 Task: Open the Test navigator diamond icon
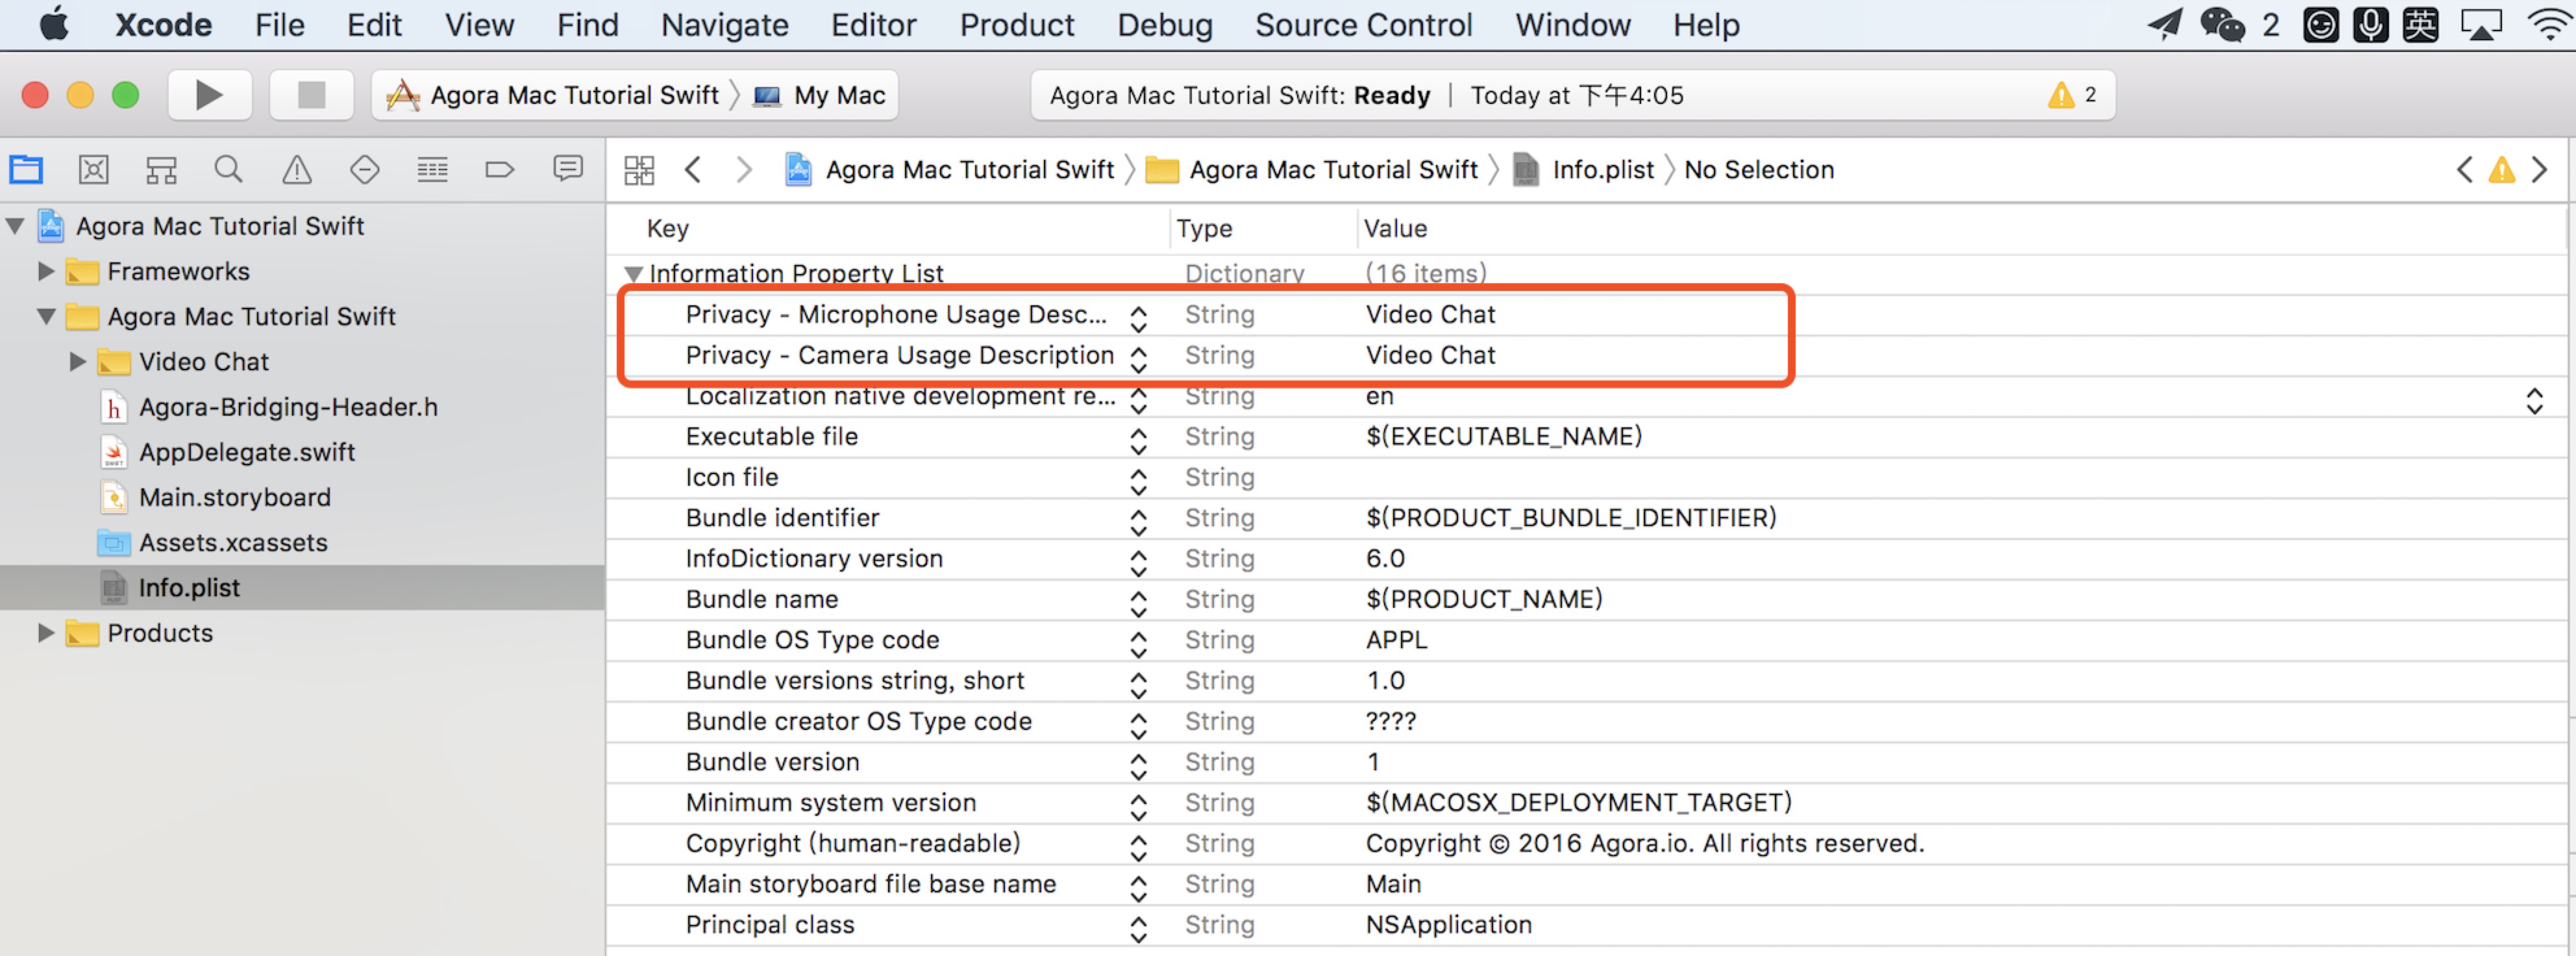365,169
